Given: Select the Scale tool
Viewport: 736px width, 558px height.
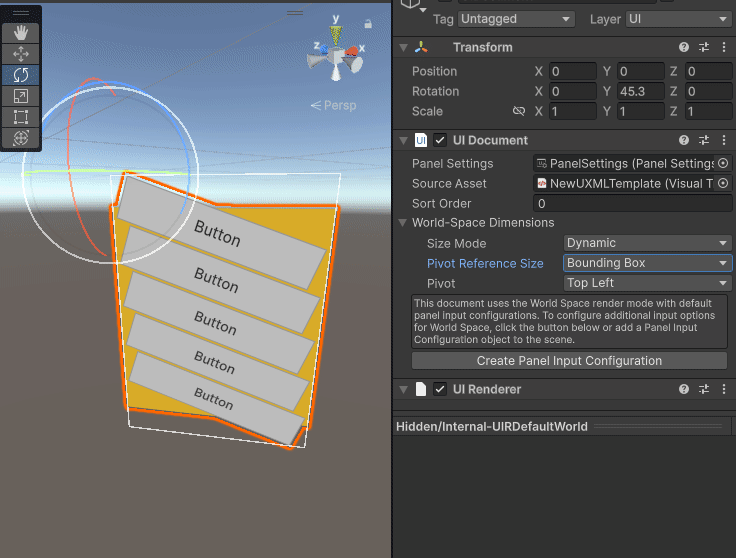Looking at the screenshot, I should 21,96.
